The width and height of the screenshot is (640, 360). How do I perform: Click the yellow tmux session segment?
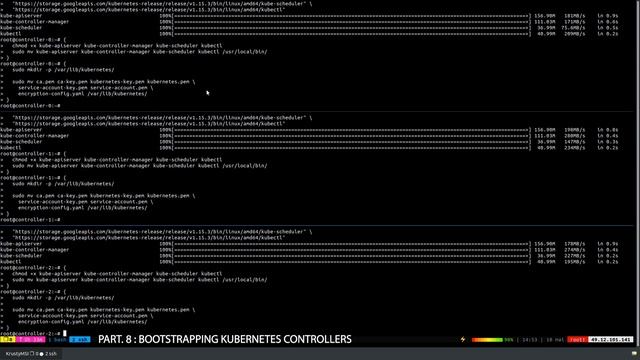tap(8, 340)
